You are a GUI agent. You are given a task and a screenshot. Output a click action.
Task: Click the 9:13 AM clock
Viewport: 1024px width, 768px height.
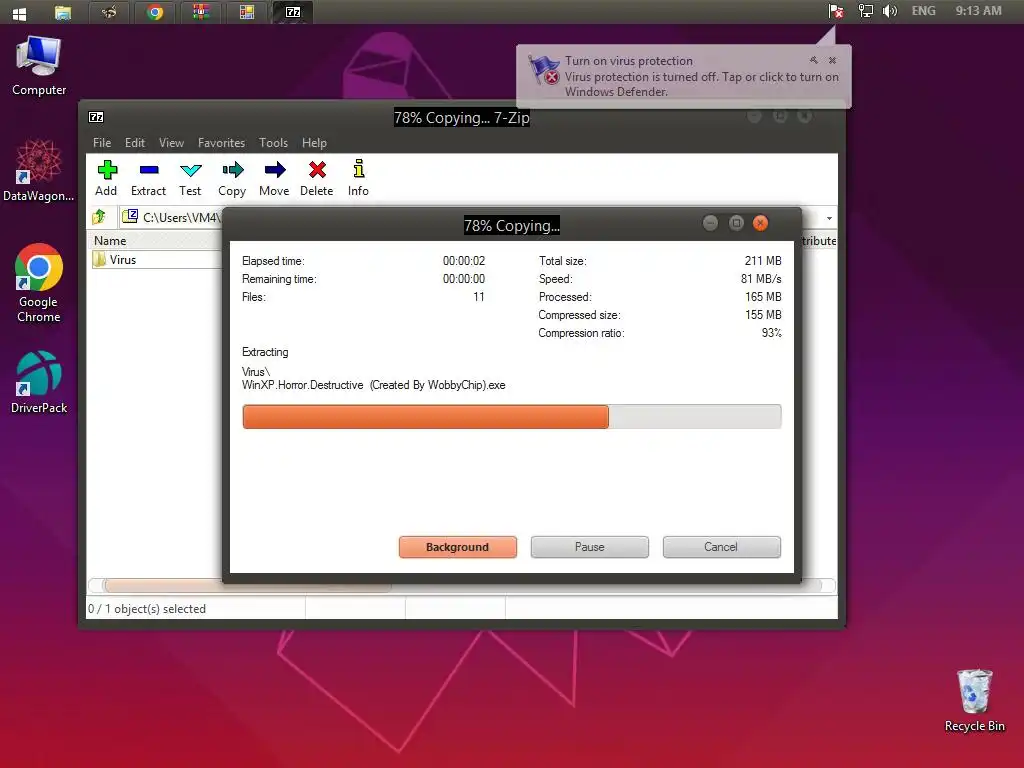pyautogui.click(x=978, y=11)
